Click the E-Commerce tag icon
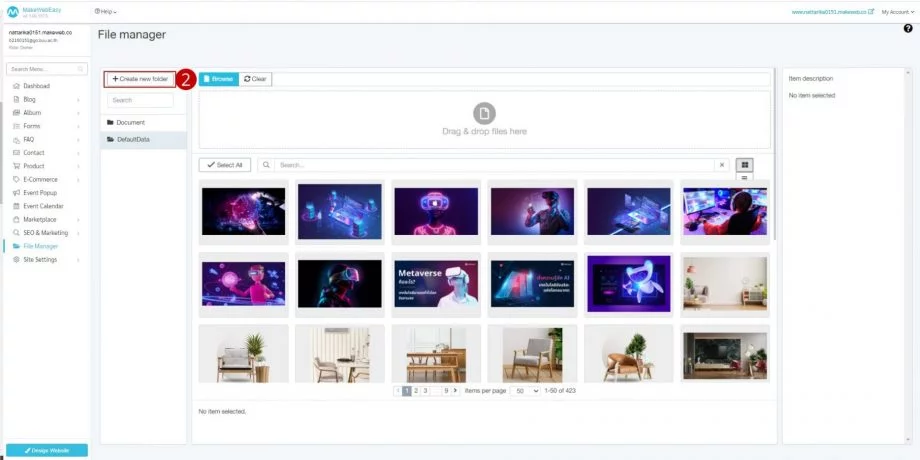The width and height of the screenshot is (920, 460). tap(16, 180)
